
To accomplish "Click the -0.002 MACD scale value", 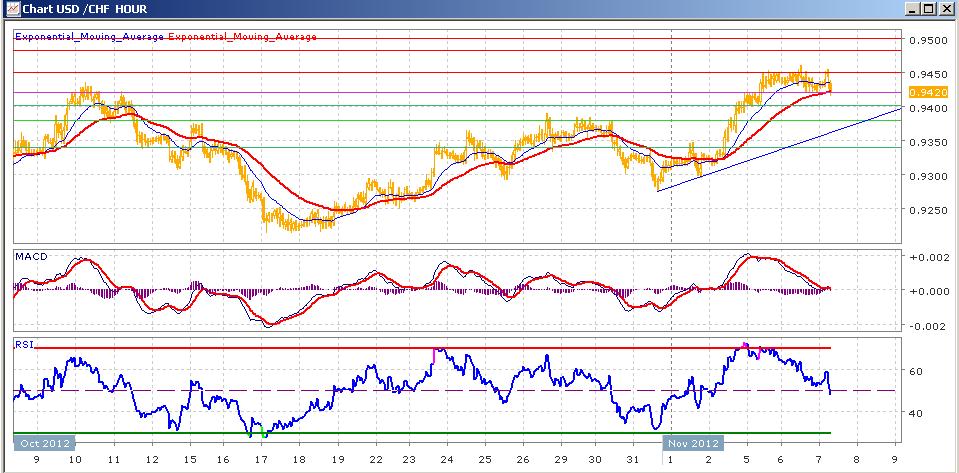I will coord(928,326).
